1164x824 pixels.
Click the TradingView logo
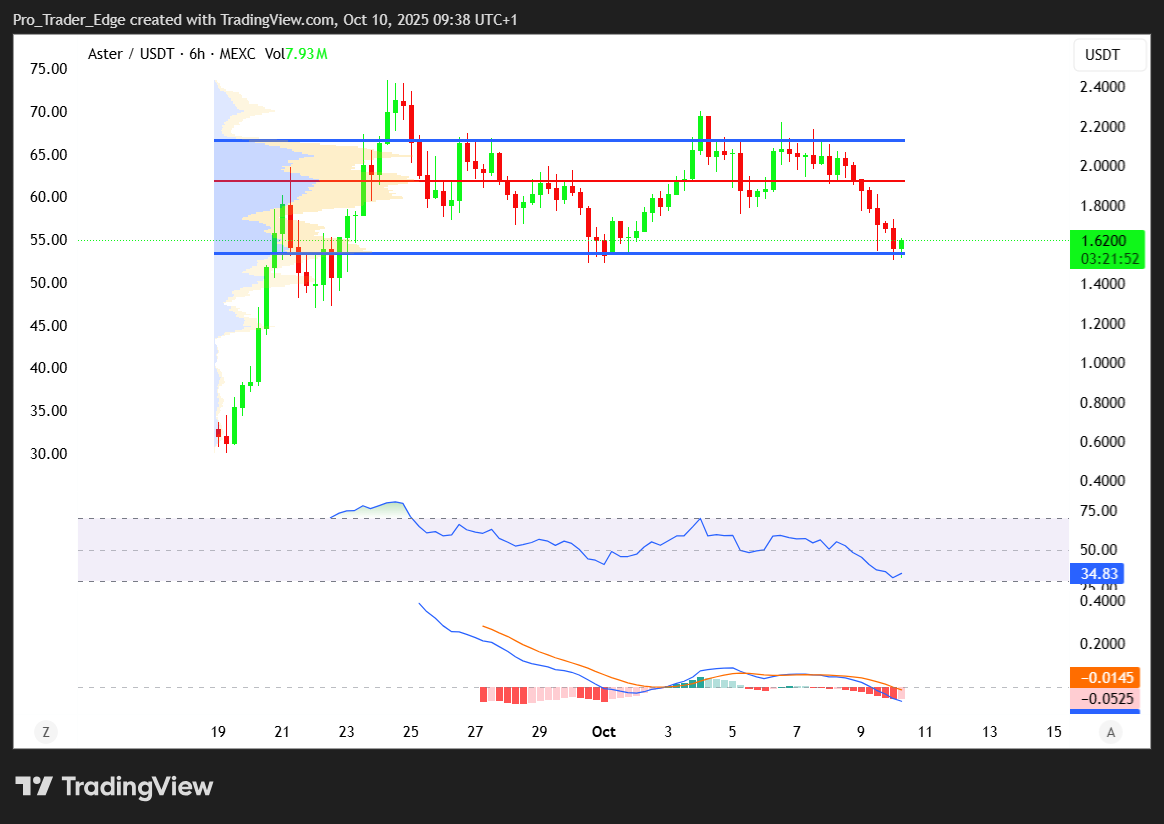(115, 786)
